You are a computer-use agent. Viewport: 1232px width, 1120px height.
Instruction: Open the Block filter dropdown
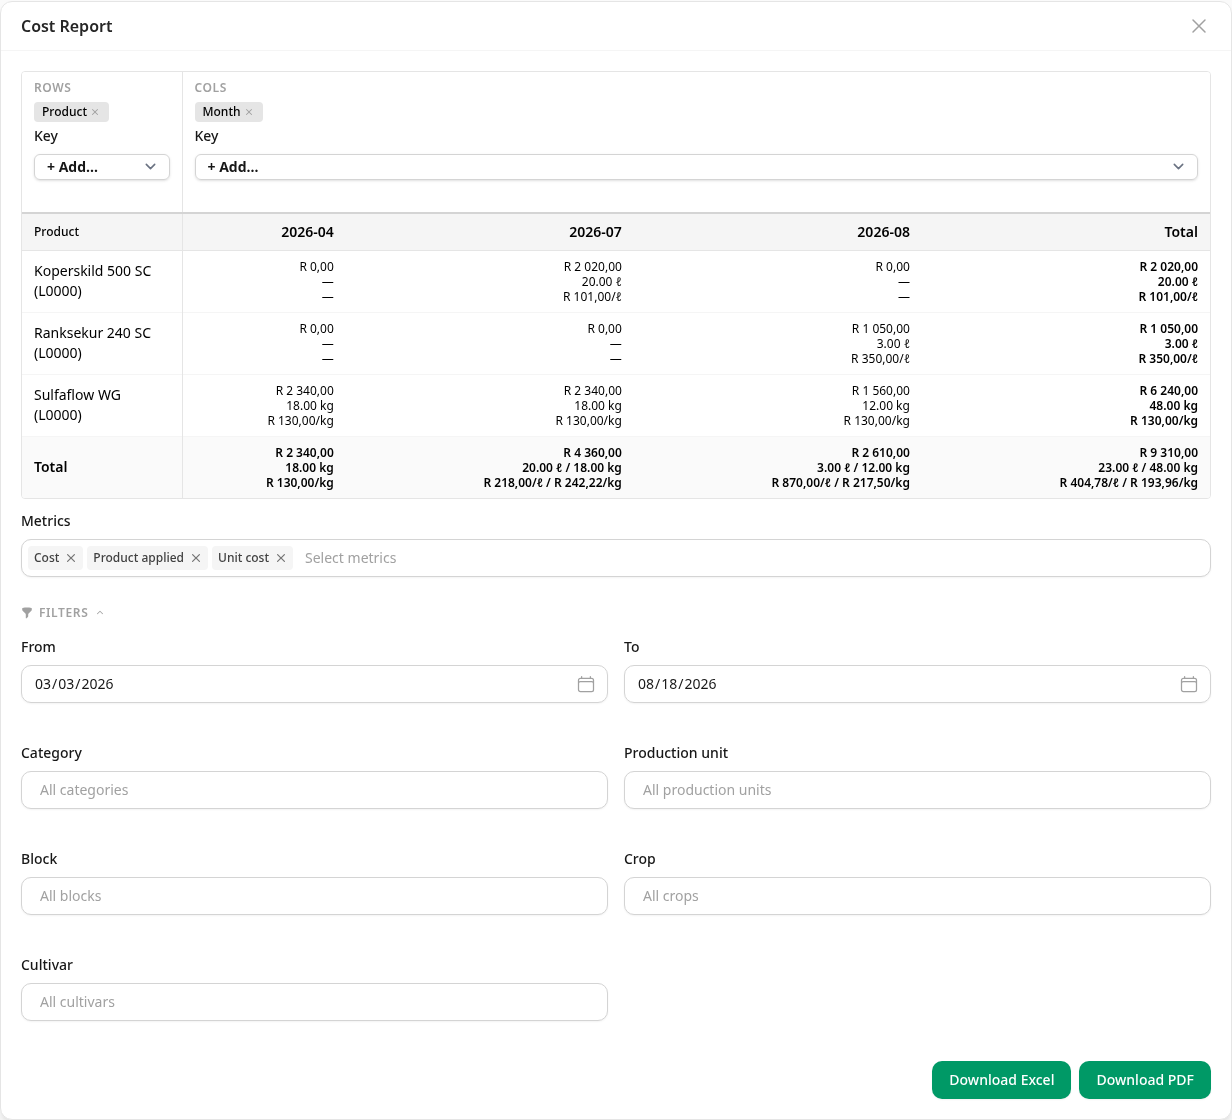tap(314, 896)
